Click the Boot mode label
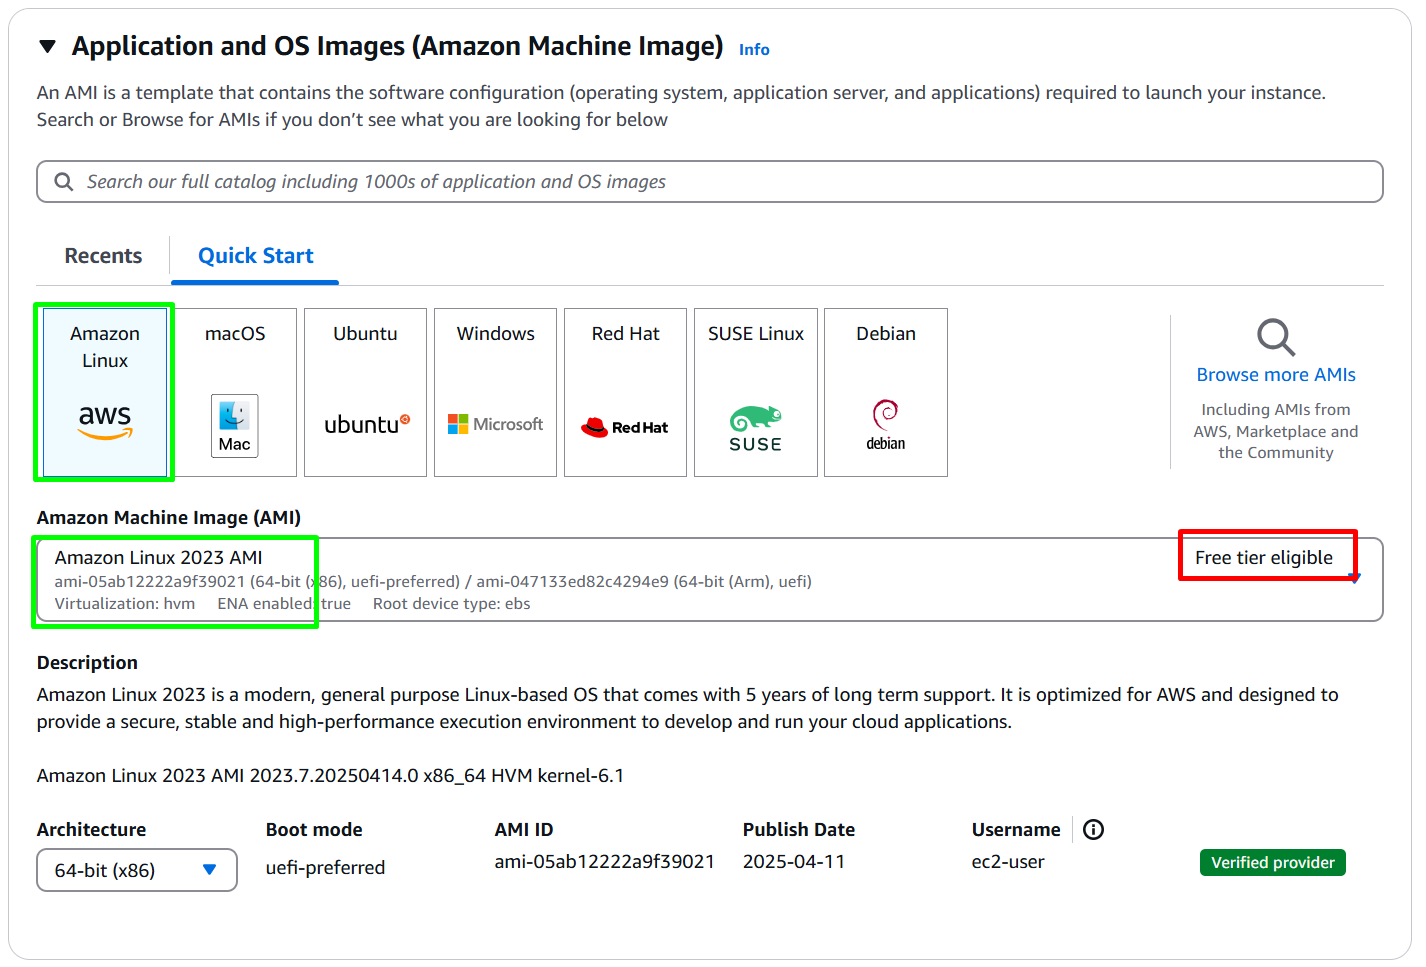Screen dimensions: 1426x967 click(x=314, y=830)
